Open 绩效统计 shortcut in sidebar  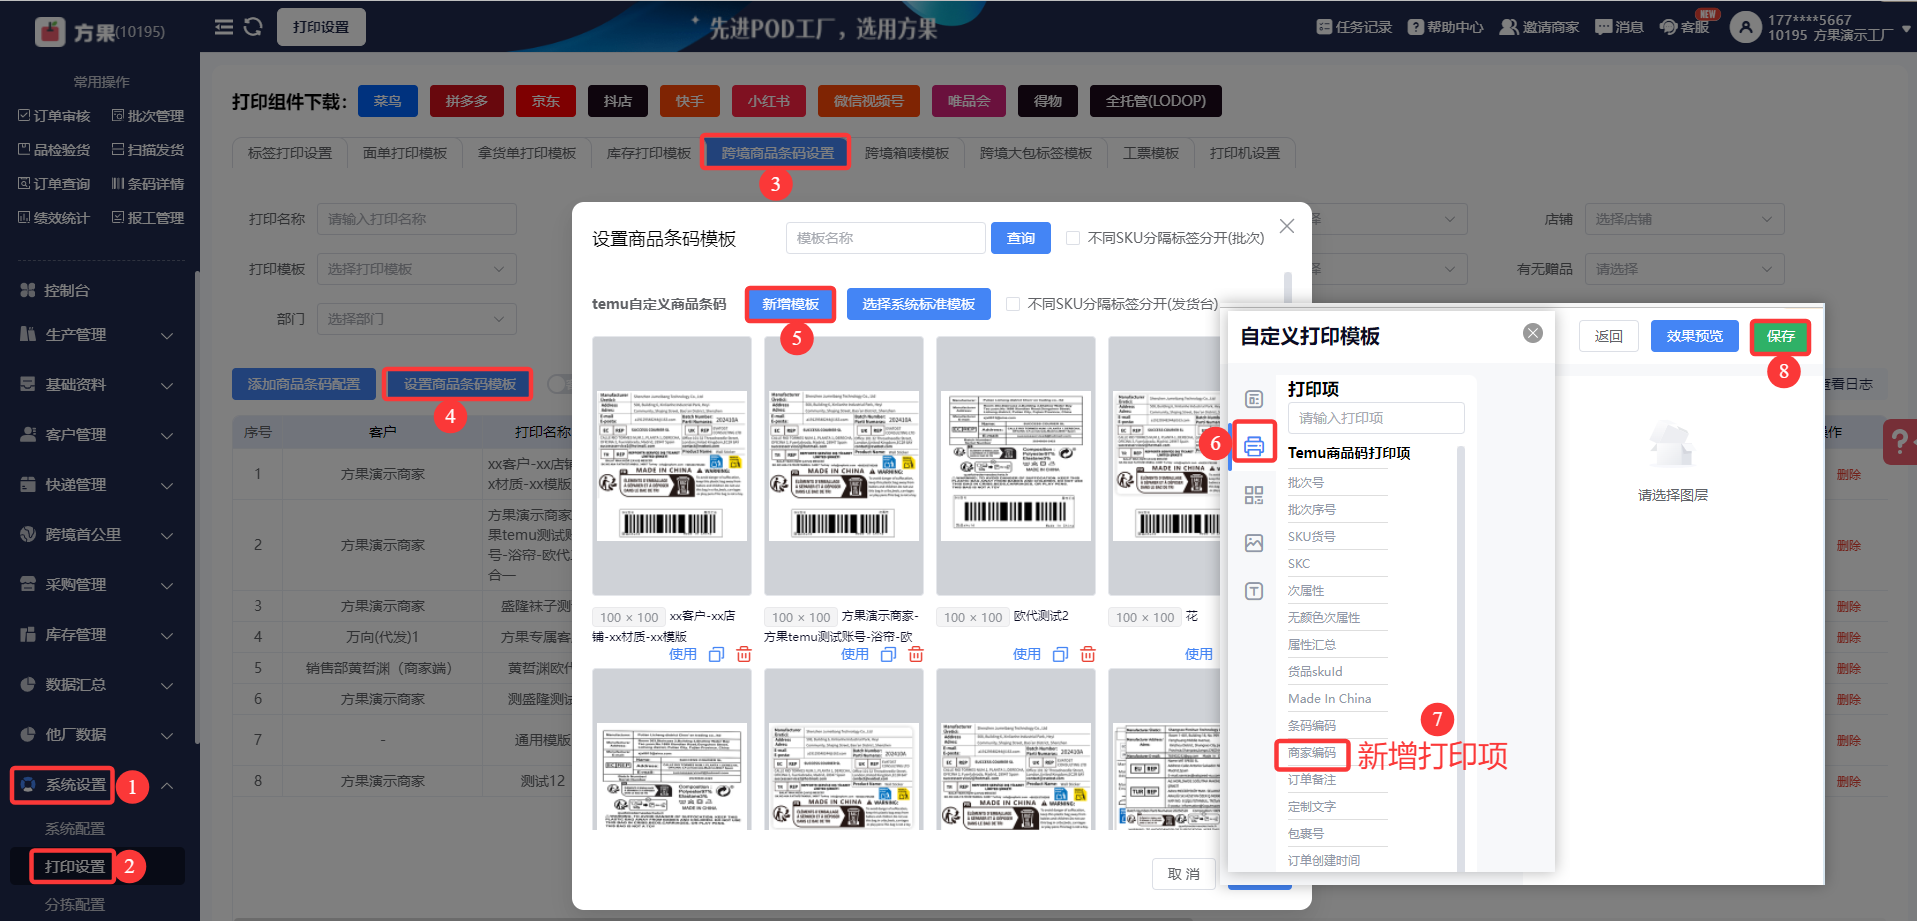(x=54, y=218)
